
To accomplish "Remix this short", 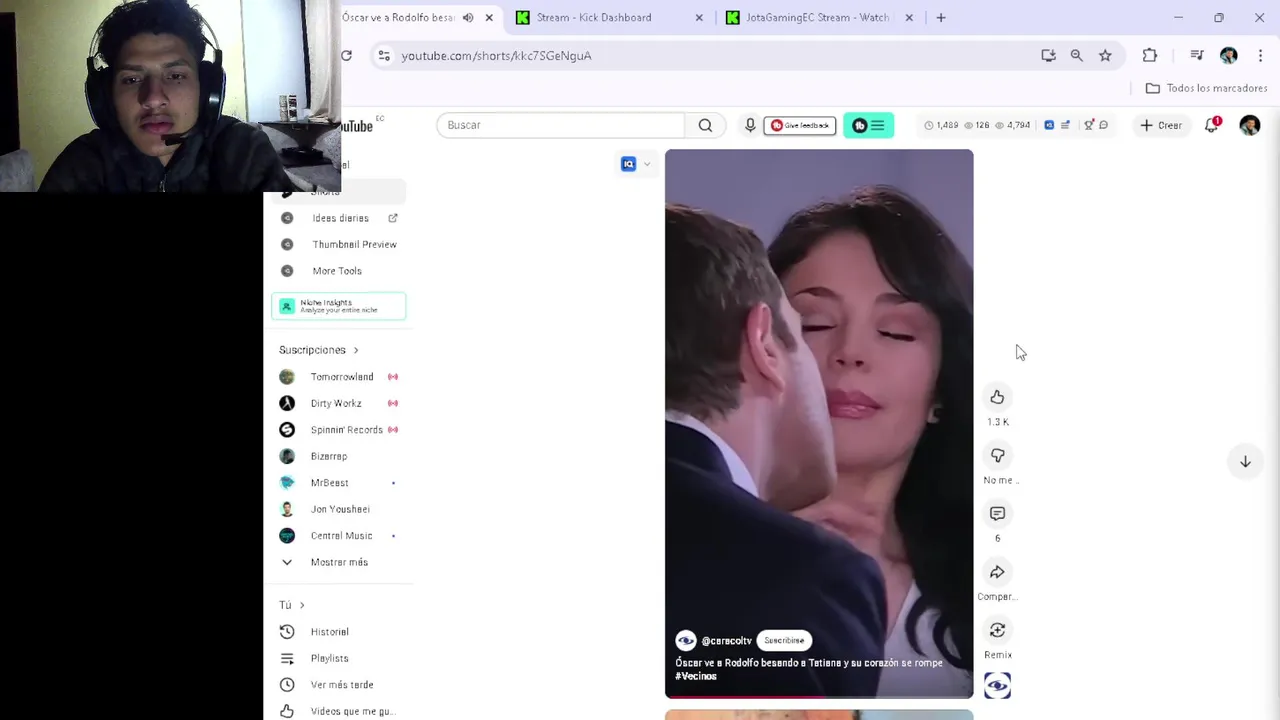I will [x=997, y=630].
